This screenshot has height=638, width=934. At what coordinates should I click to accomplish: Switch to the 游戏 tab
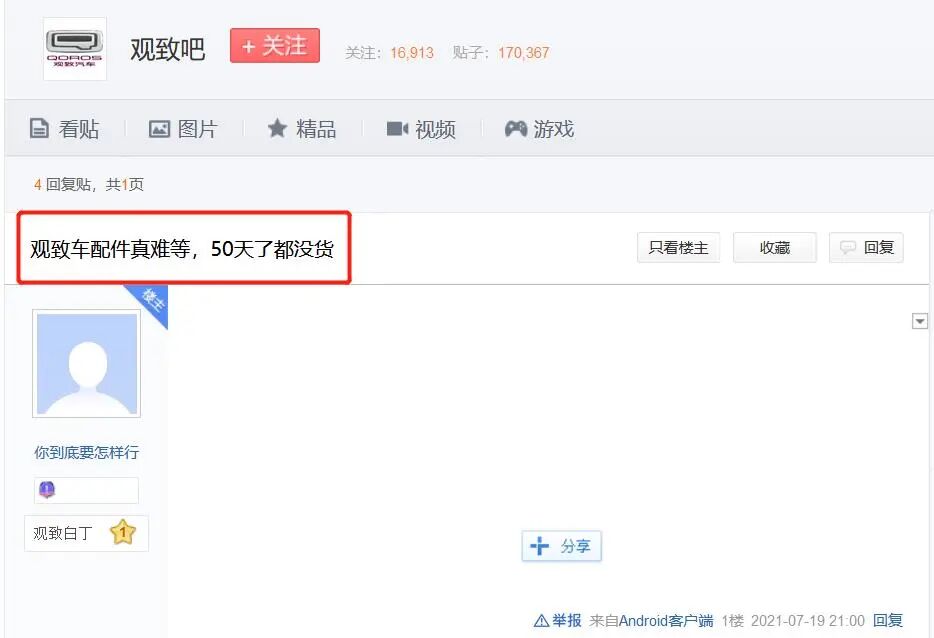540,129
